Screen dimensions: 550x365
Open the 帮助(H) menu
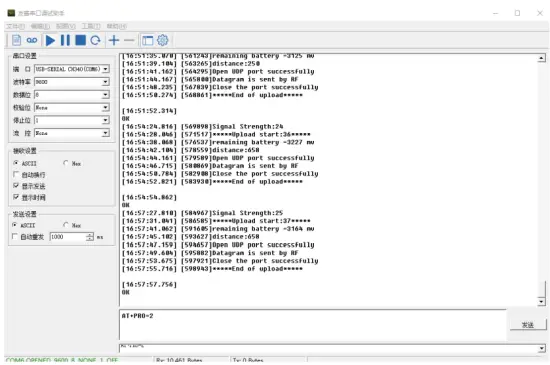tap(116, 26)
